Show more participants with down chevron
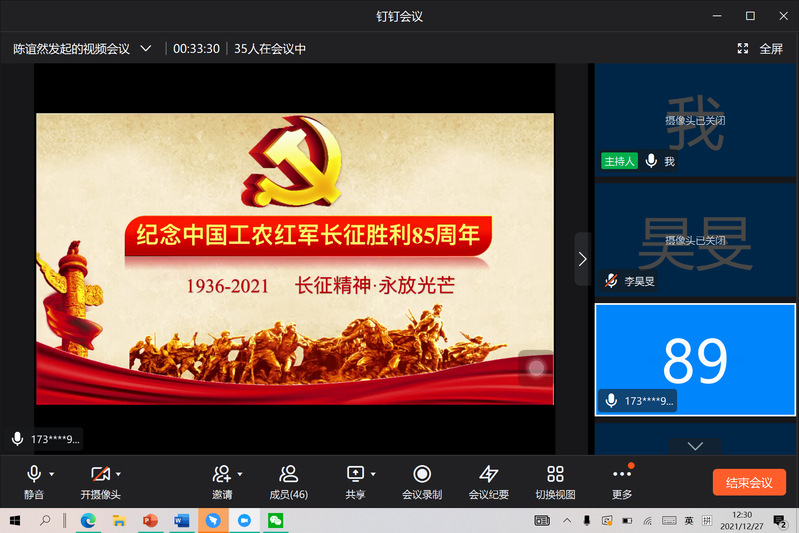The height and width of the screenshot is (533, 799). pos(695,446)
